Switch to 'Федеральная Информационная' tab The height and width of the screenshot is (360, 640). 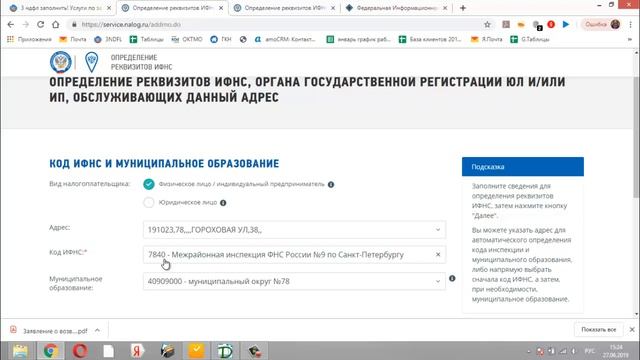[396, 8]
